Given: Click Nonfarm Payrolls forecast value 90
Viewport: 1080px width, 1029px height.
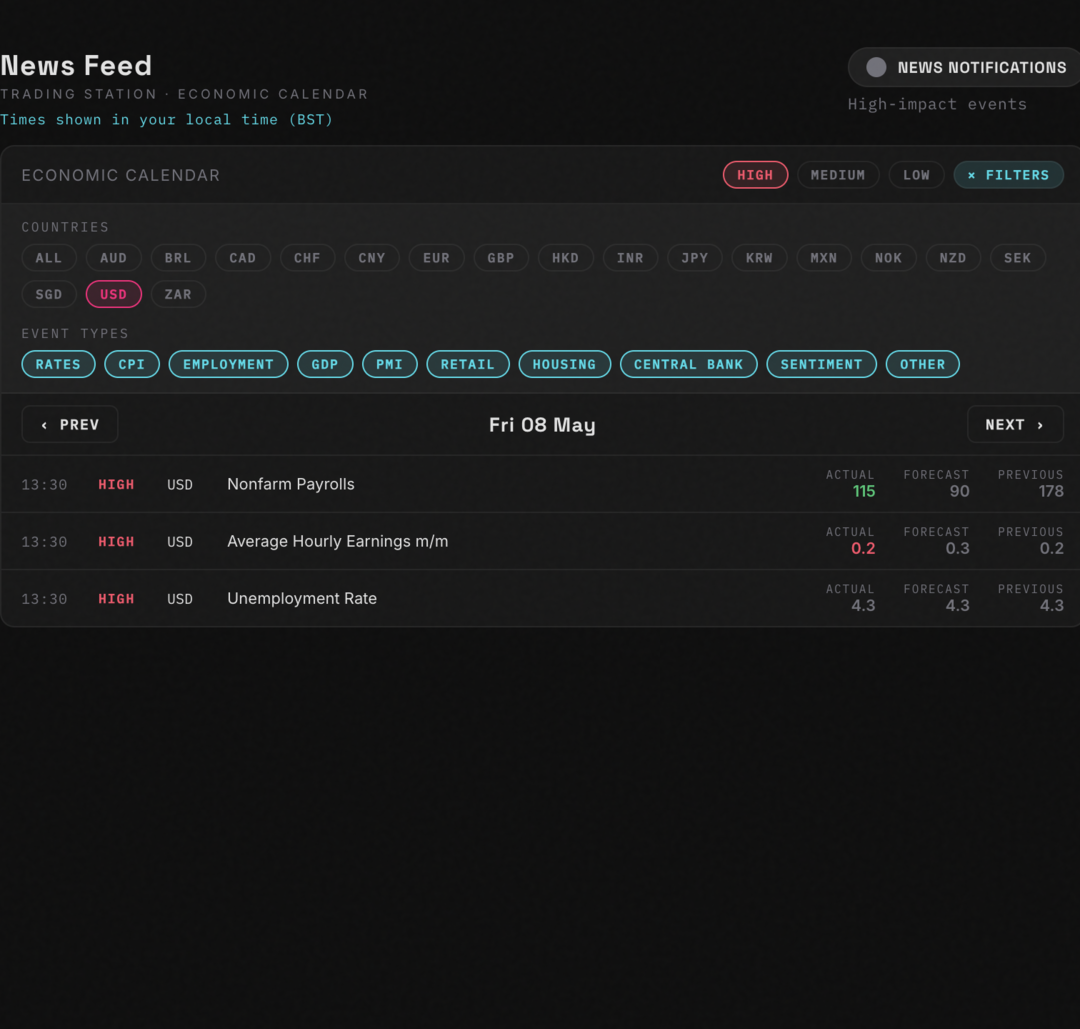Looking at the screenshot, I should coord(959,491).
